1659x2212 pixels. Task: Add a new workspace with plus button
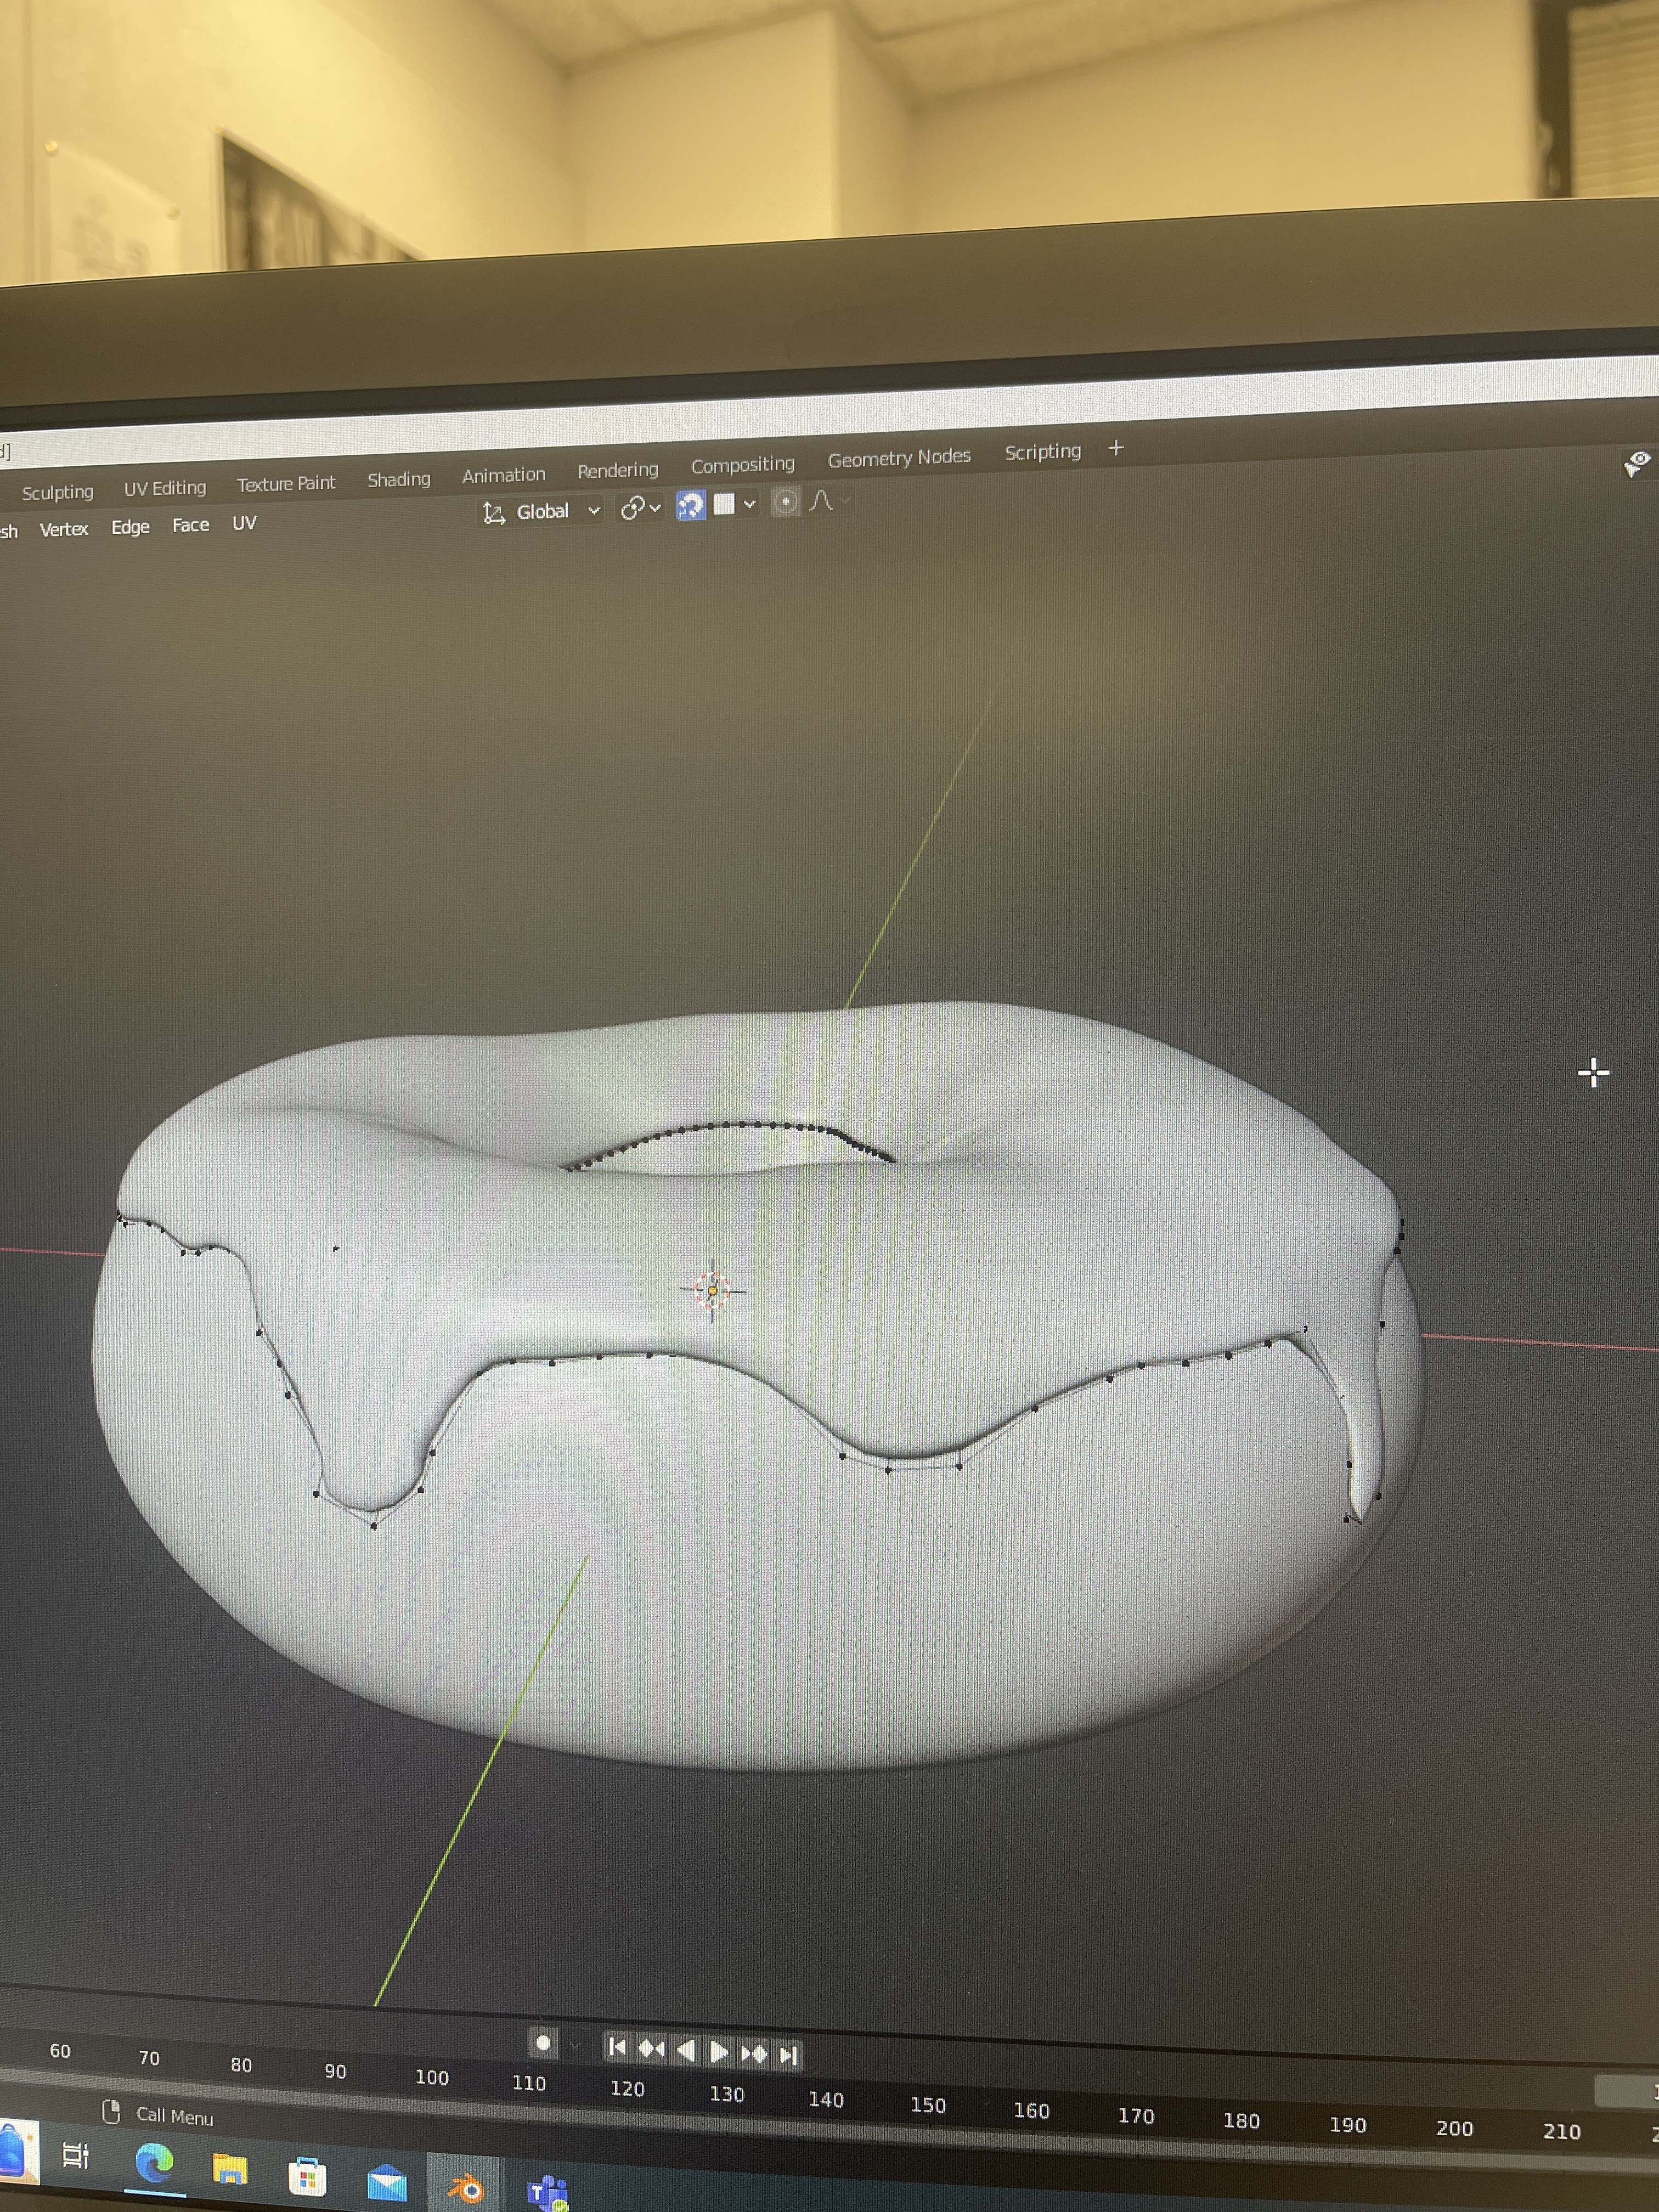(x=1116, y=449)
